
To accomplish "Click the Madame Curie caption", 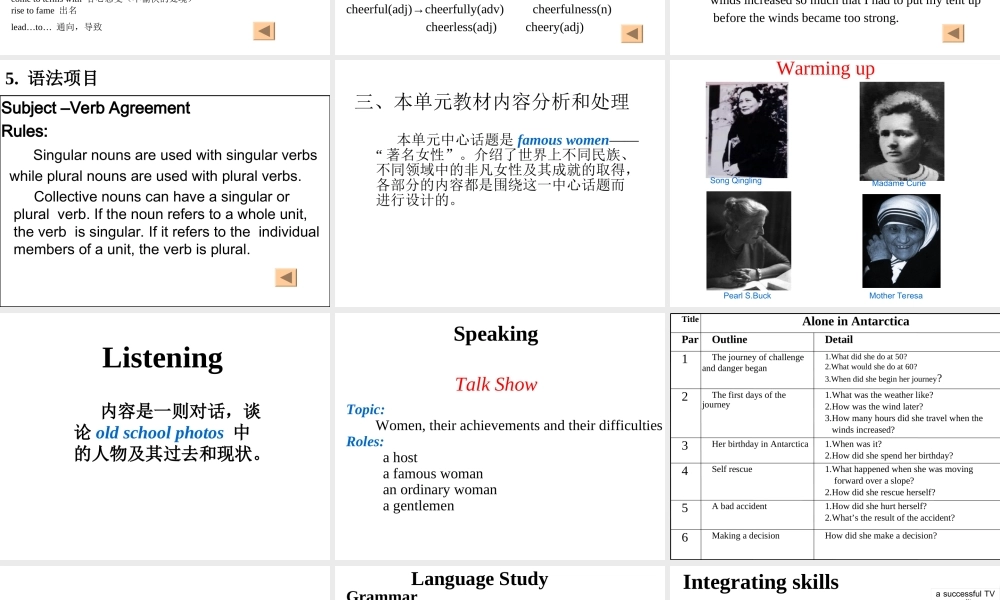I will click(899, 183).
